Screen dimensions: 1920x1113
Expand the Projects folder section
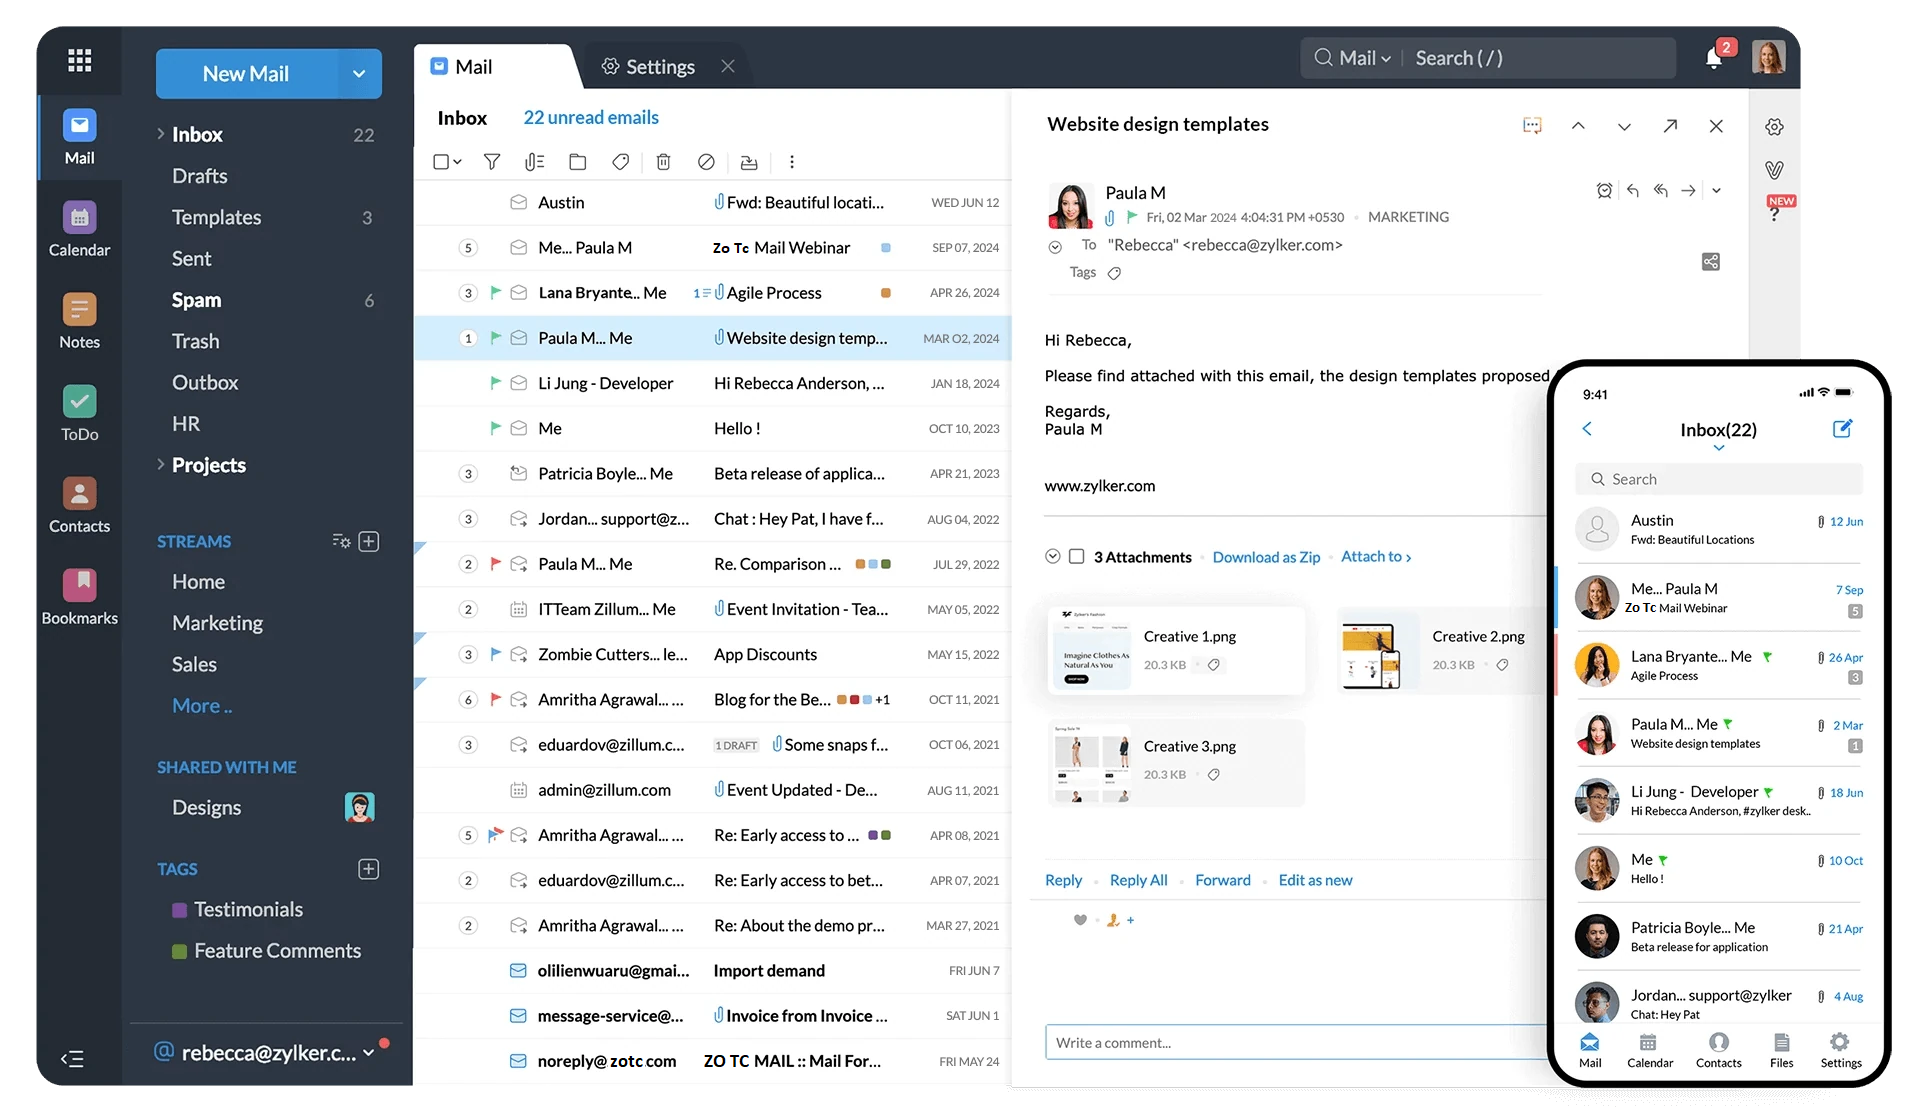[x=159, y=464]
